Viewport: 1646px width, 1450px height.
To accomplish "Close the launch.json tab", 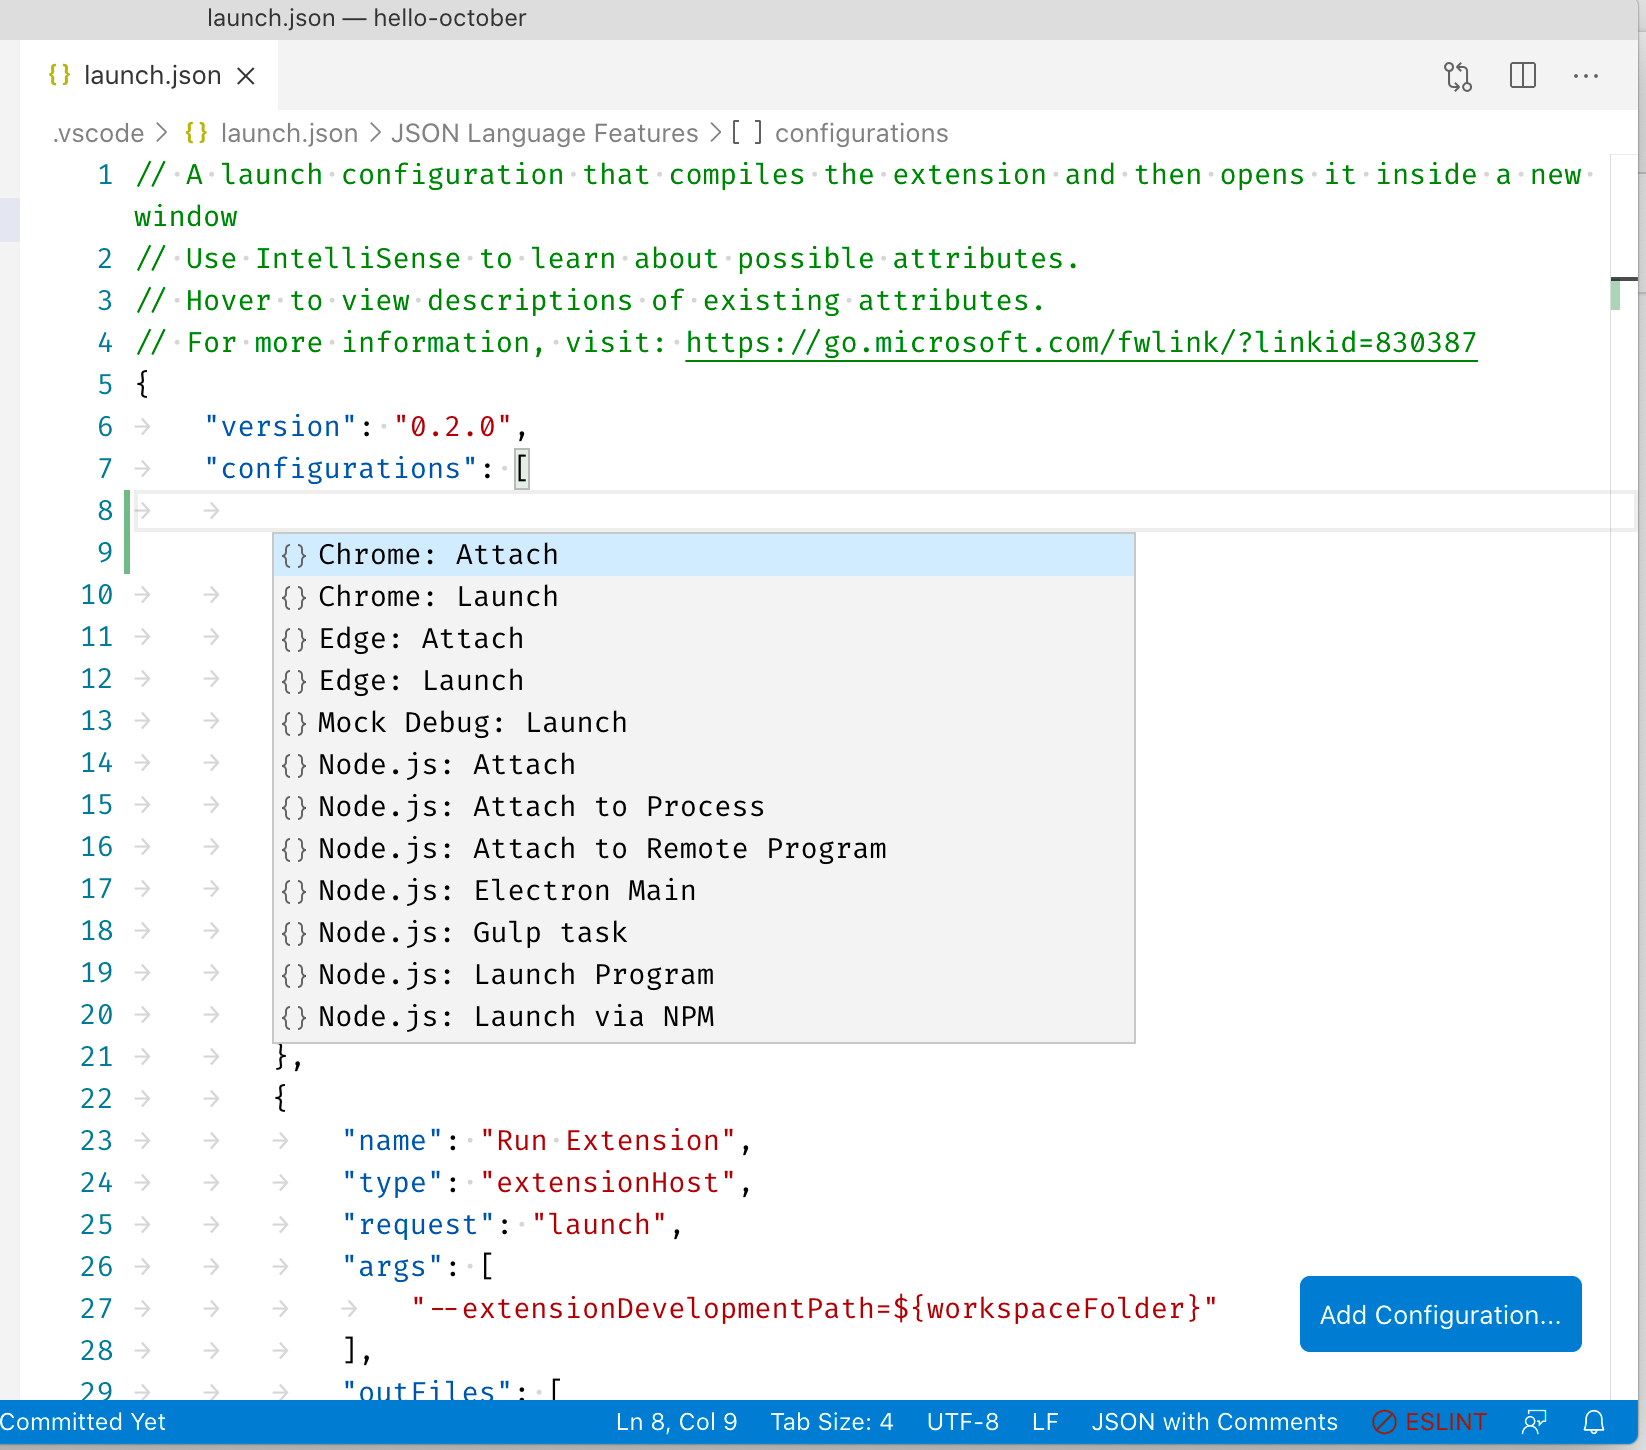I will [246, 76].
